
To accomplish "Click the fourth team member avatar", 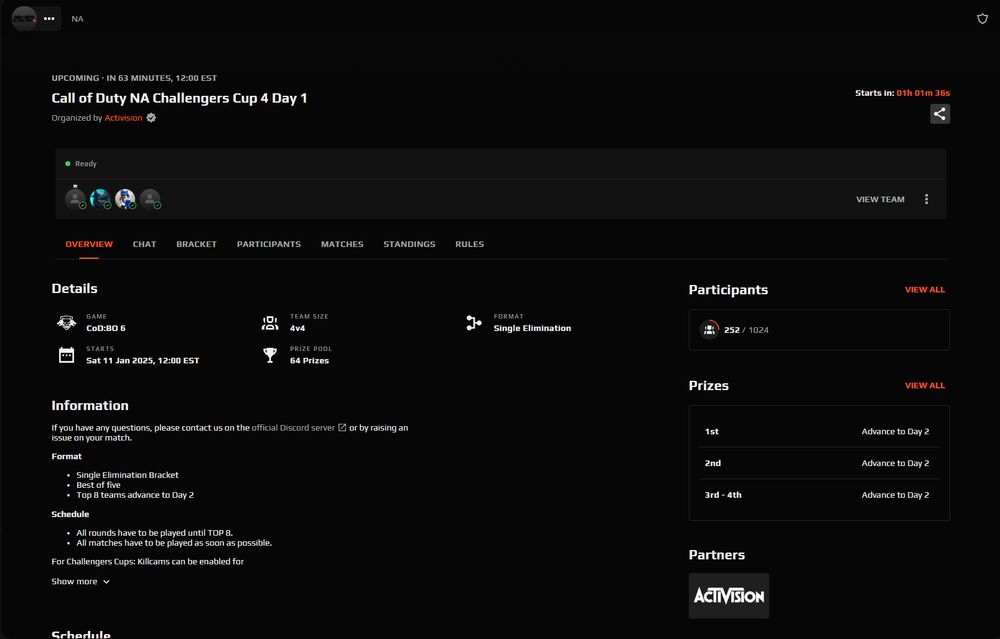I will point(150,198).
